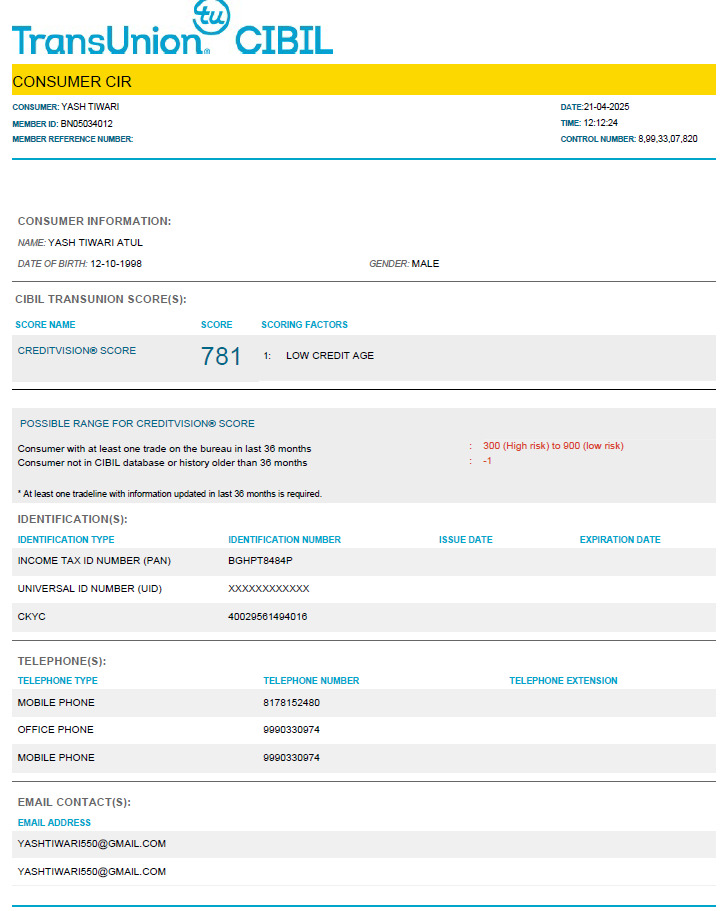The image size is (725, 911).
Task: Click the OFFICE PHONE row label
Action: point(56,730)
